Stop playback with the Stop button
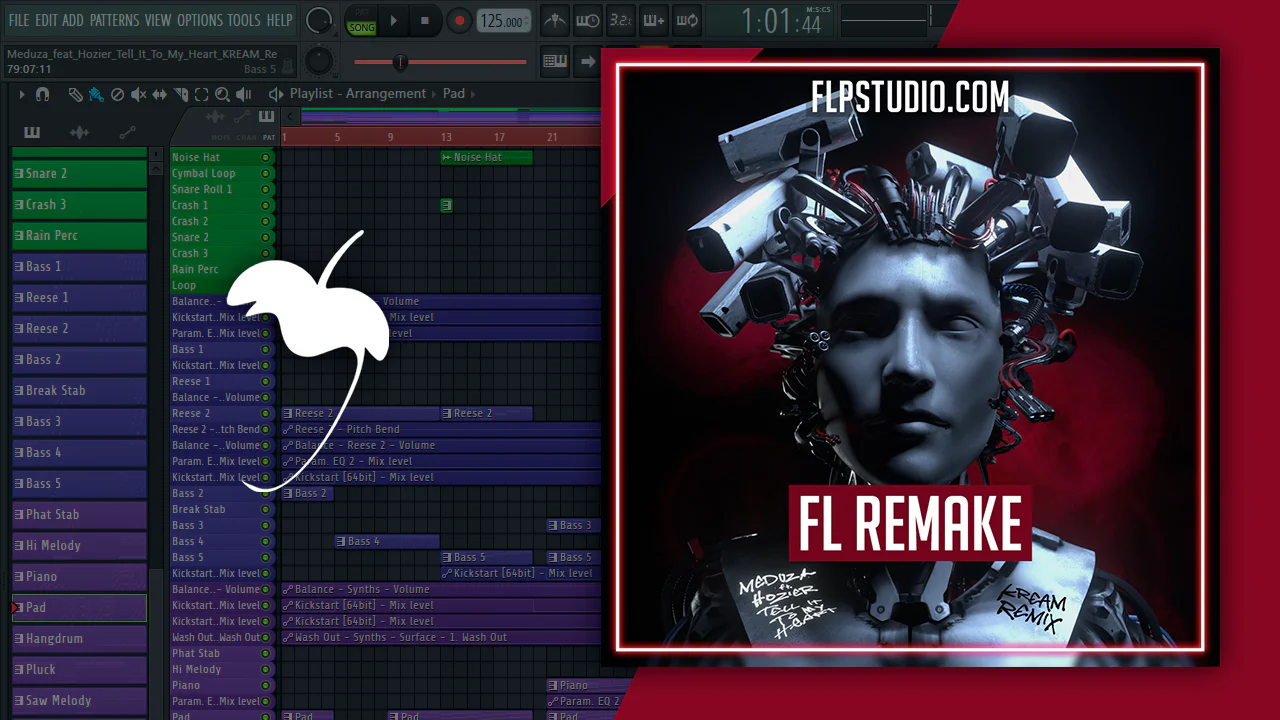1280x720 pixels. tap(425, 21)
